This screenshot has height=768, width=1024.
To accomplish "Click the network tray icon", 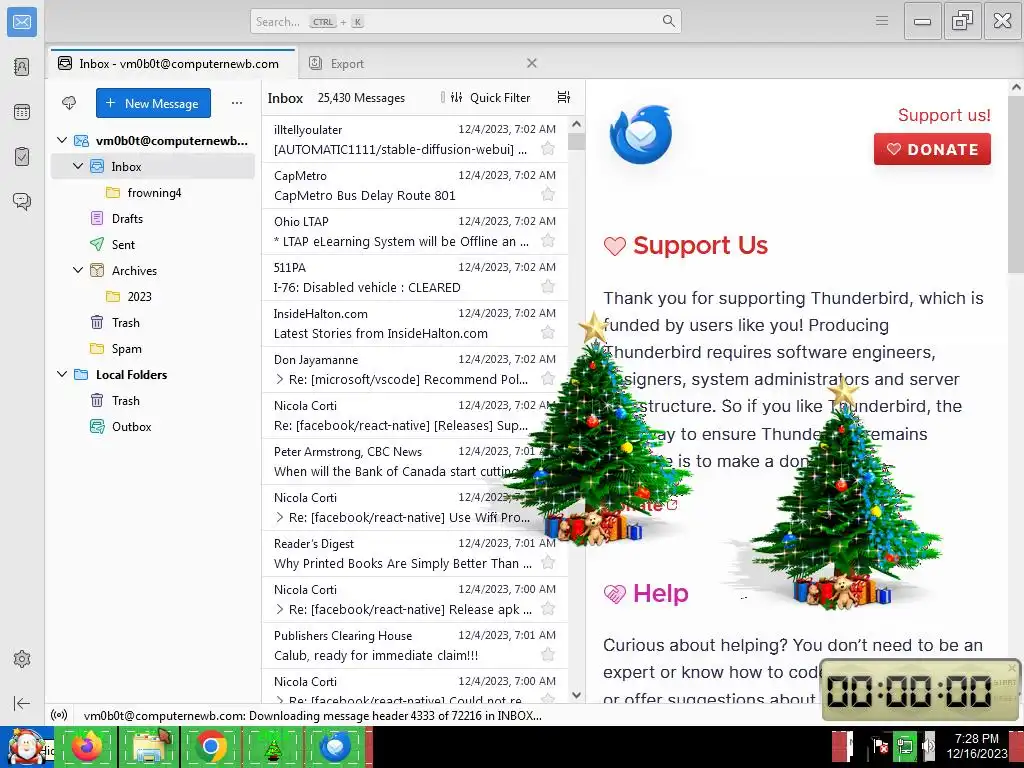I will click(x=905, y=746).
